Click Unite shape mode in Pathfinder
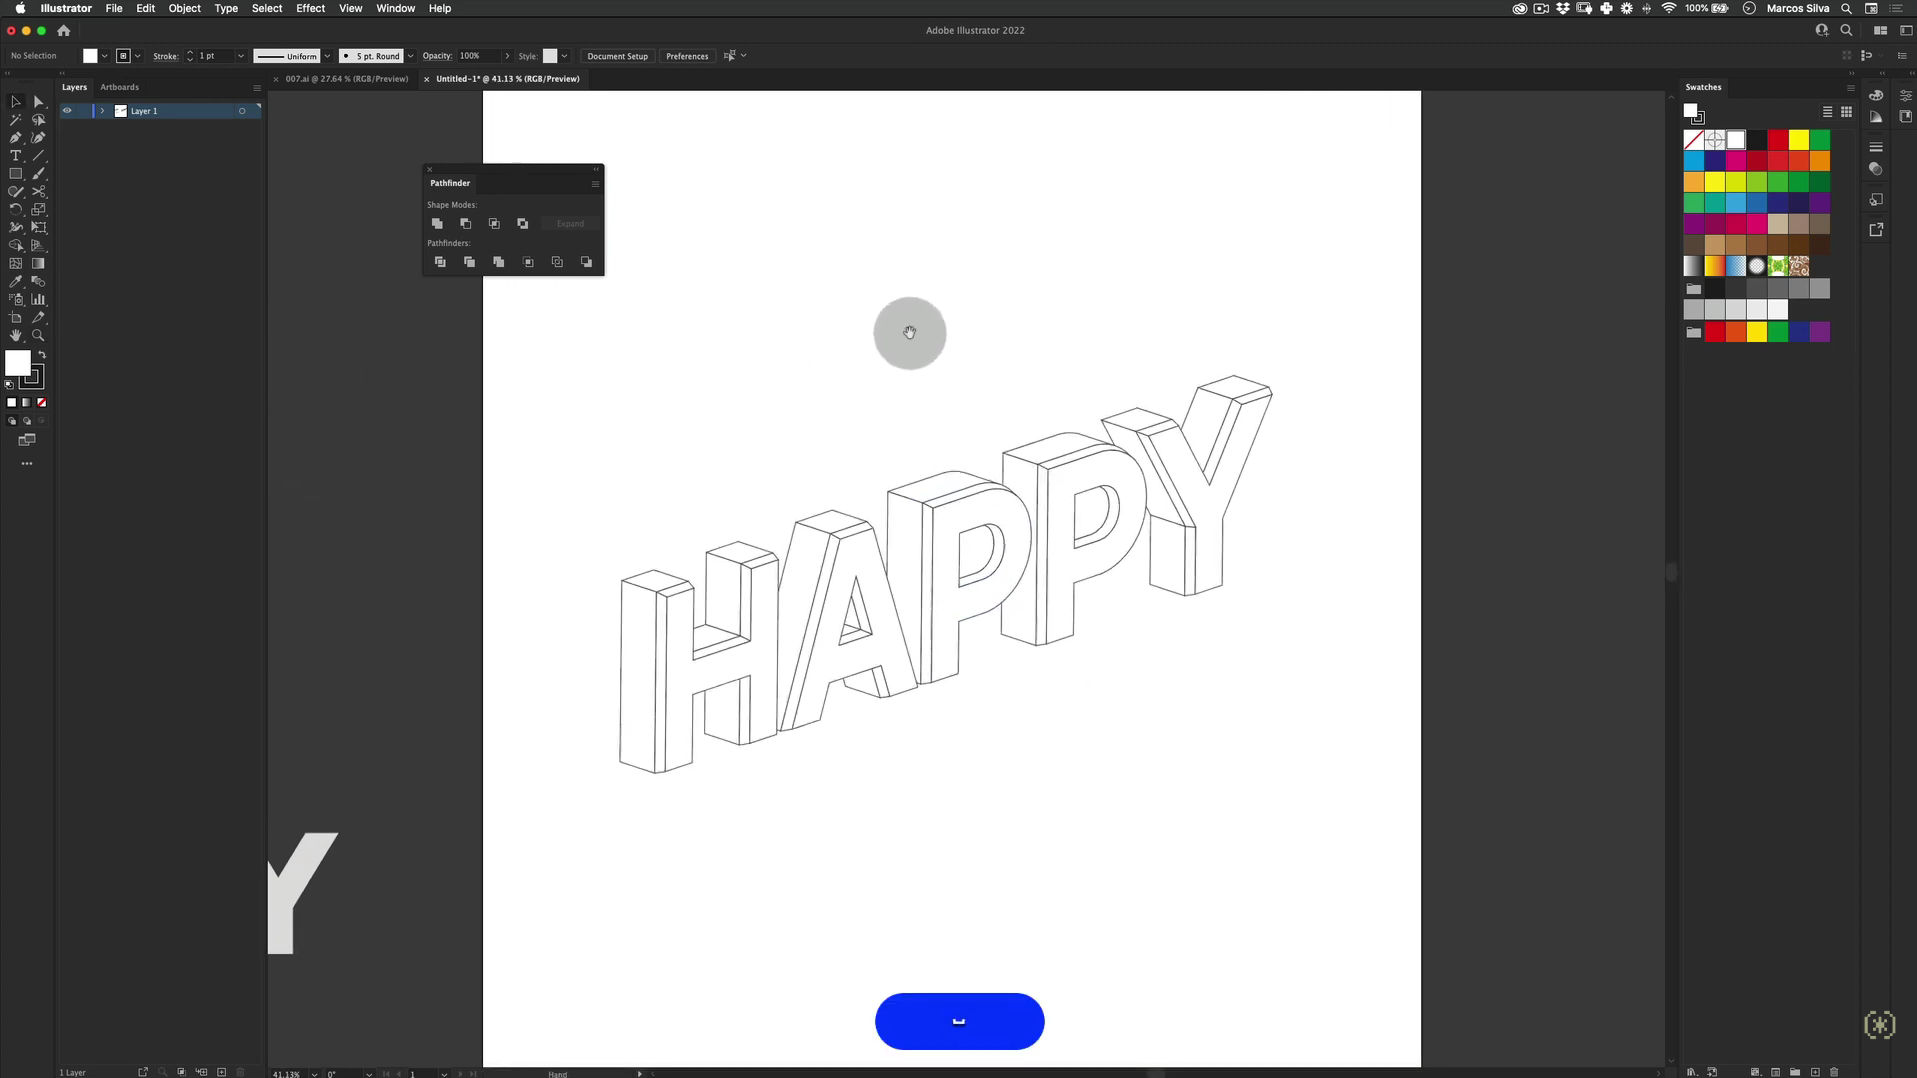Image resolution: width=1917 pixels, height=1078 pixels. coord(437,224)
